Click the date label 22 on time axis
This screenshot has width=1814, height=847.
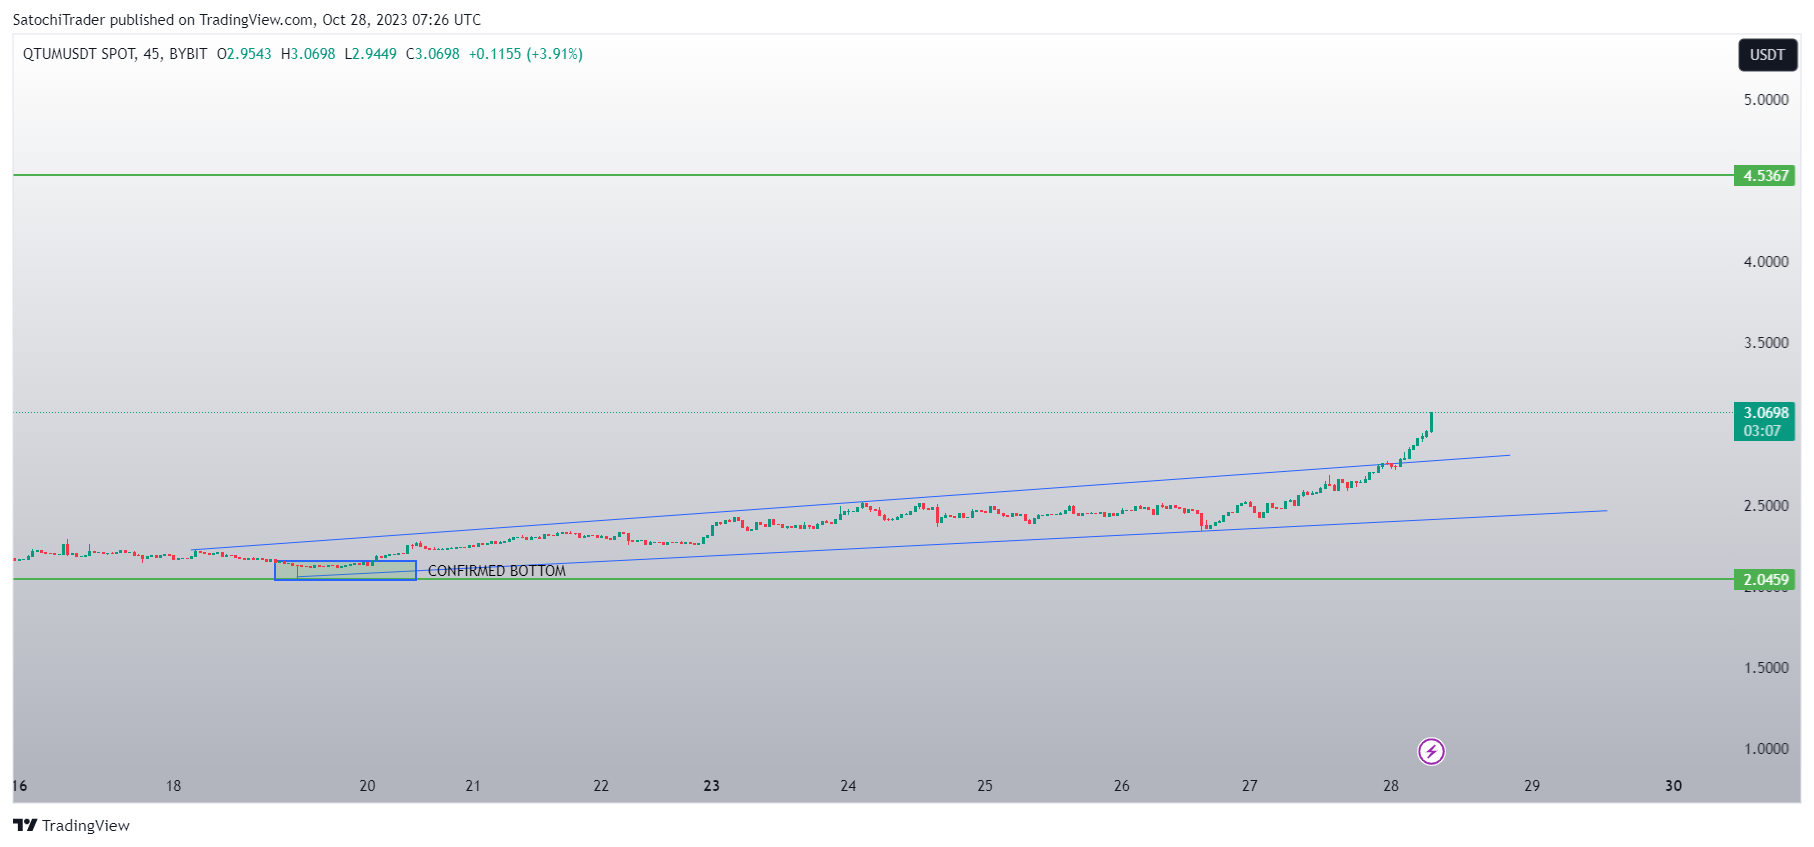pyautogui.click(x=601, y=786)
